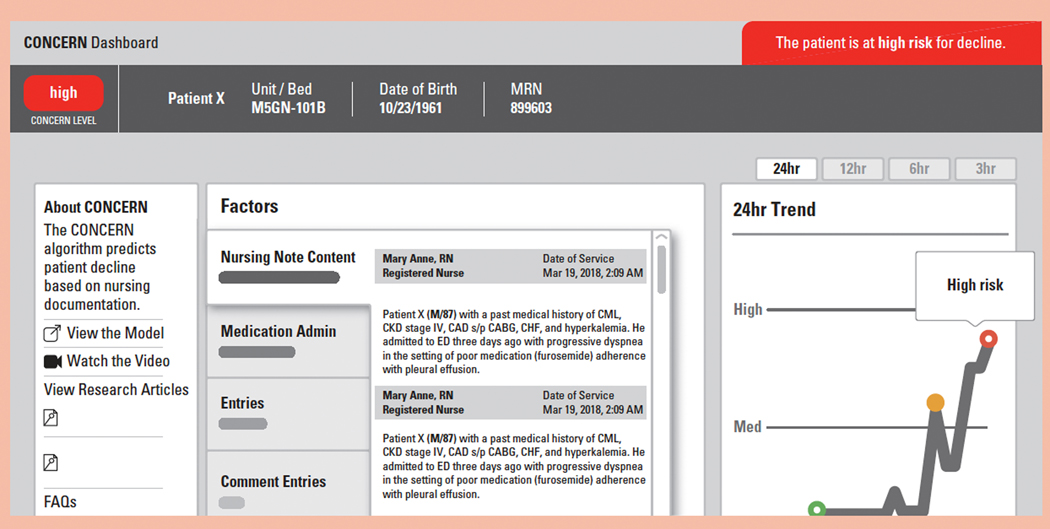Click the red high concern level badge
Image resolution: width=1050 pixels, height=529 pixels.
point(64,93)
